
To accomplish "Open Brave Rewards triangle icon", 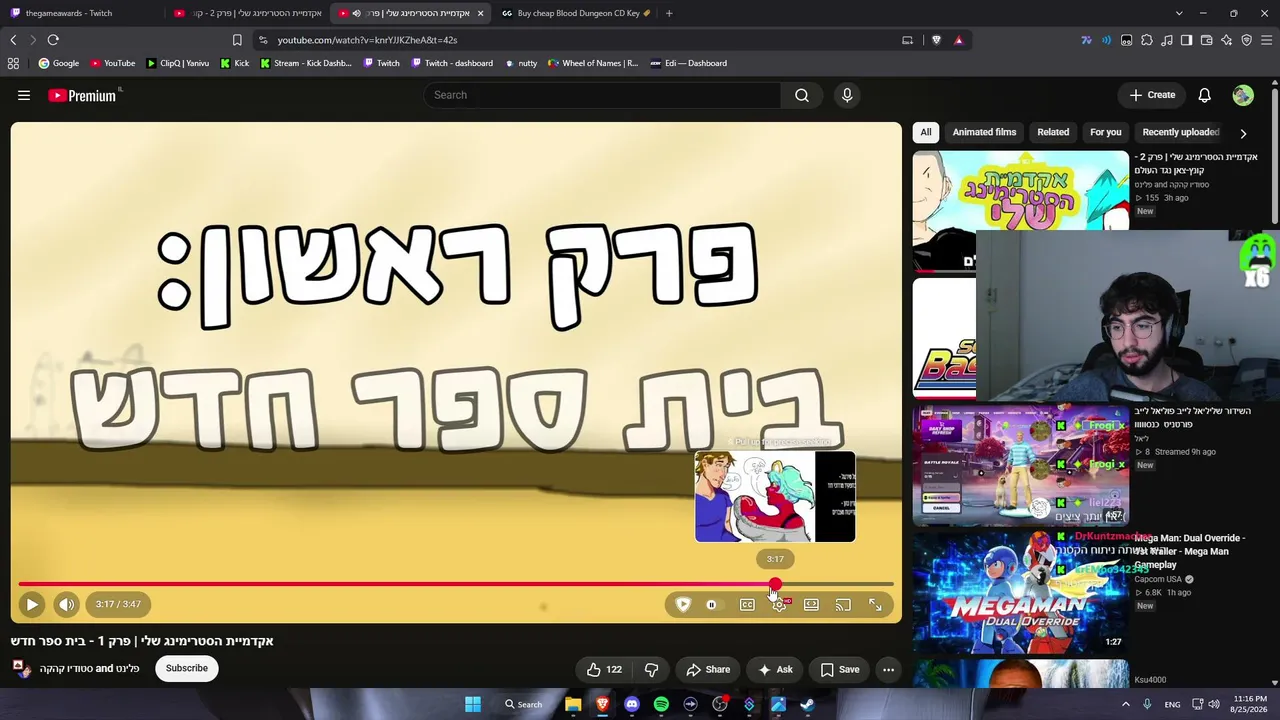I will click(959, 40).
